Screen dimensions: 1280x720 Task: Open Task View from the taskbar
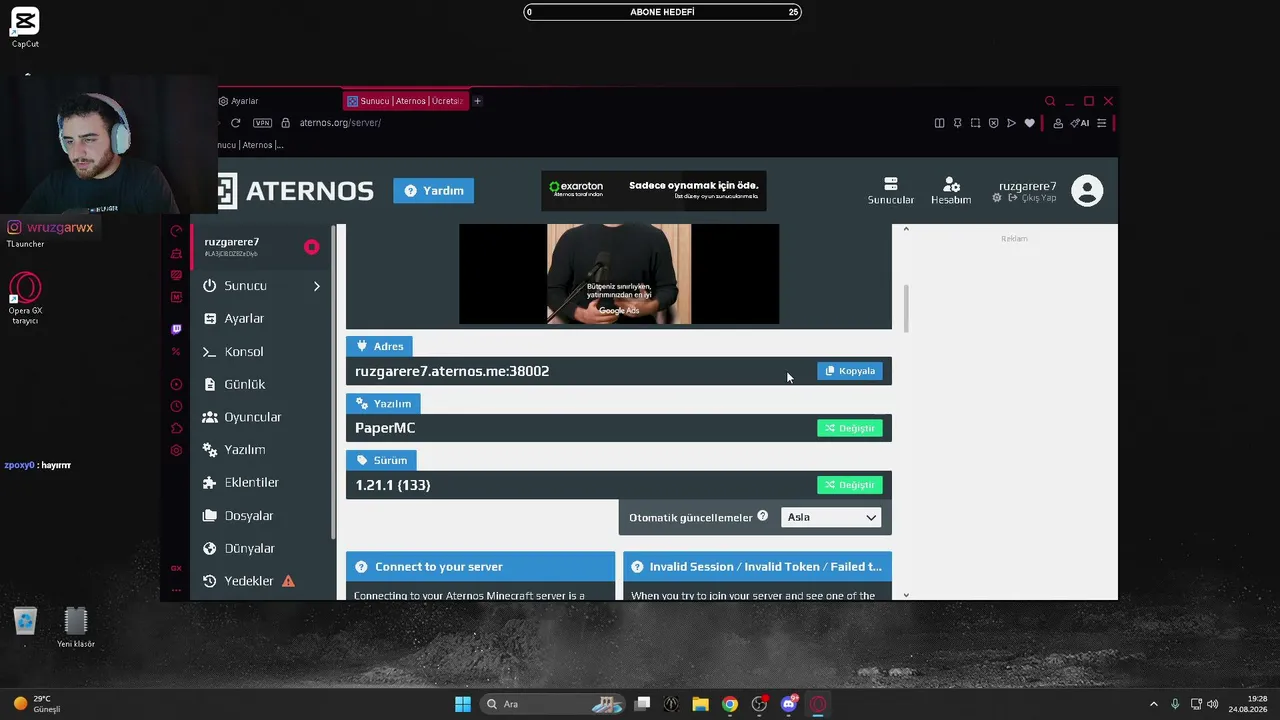[643, 704]
